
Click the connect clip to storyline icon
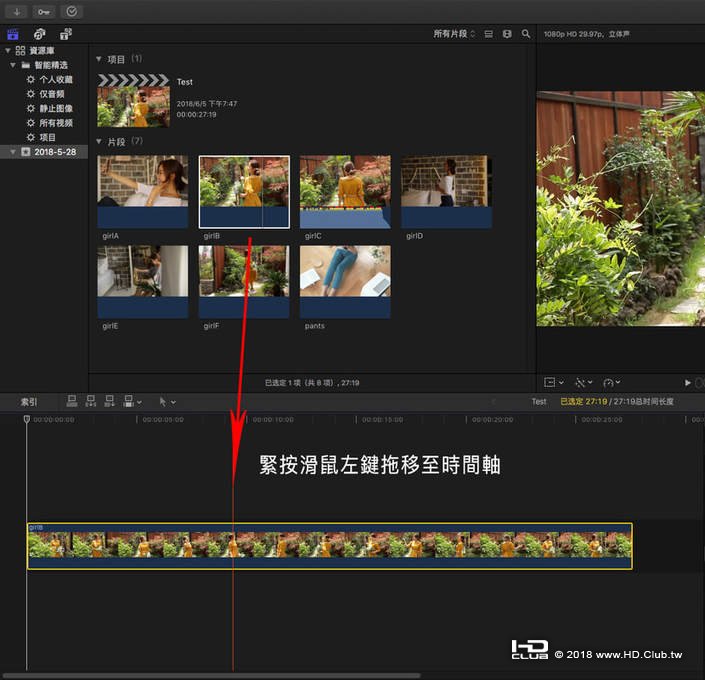pos(72,401)
